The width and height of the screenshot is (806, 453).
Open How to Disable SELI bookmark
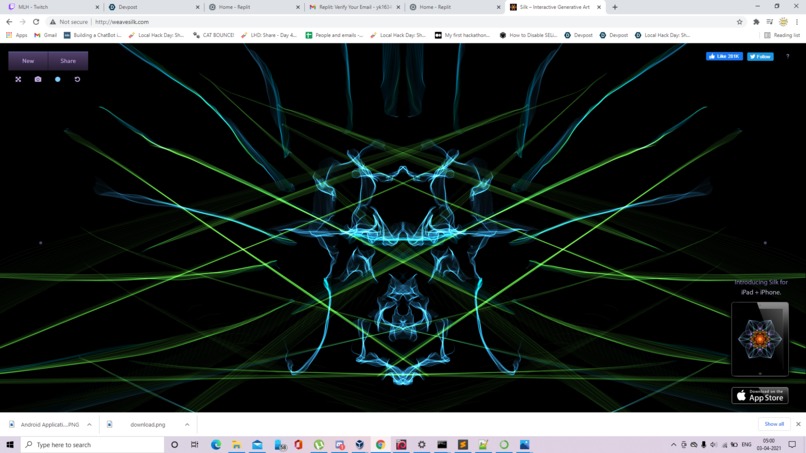(x=528, y=35)
